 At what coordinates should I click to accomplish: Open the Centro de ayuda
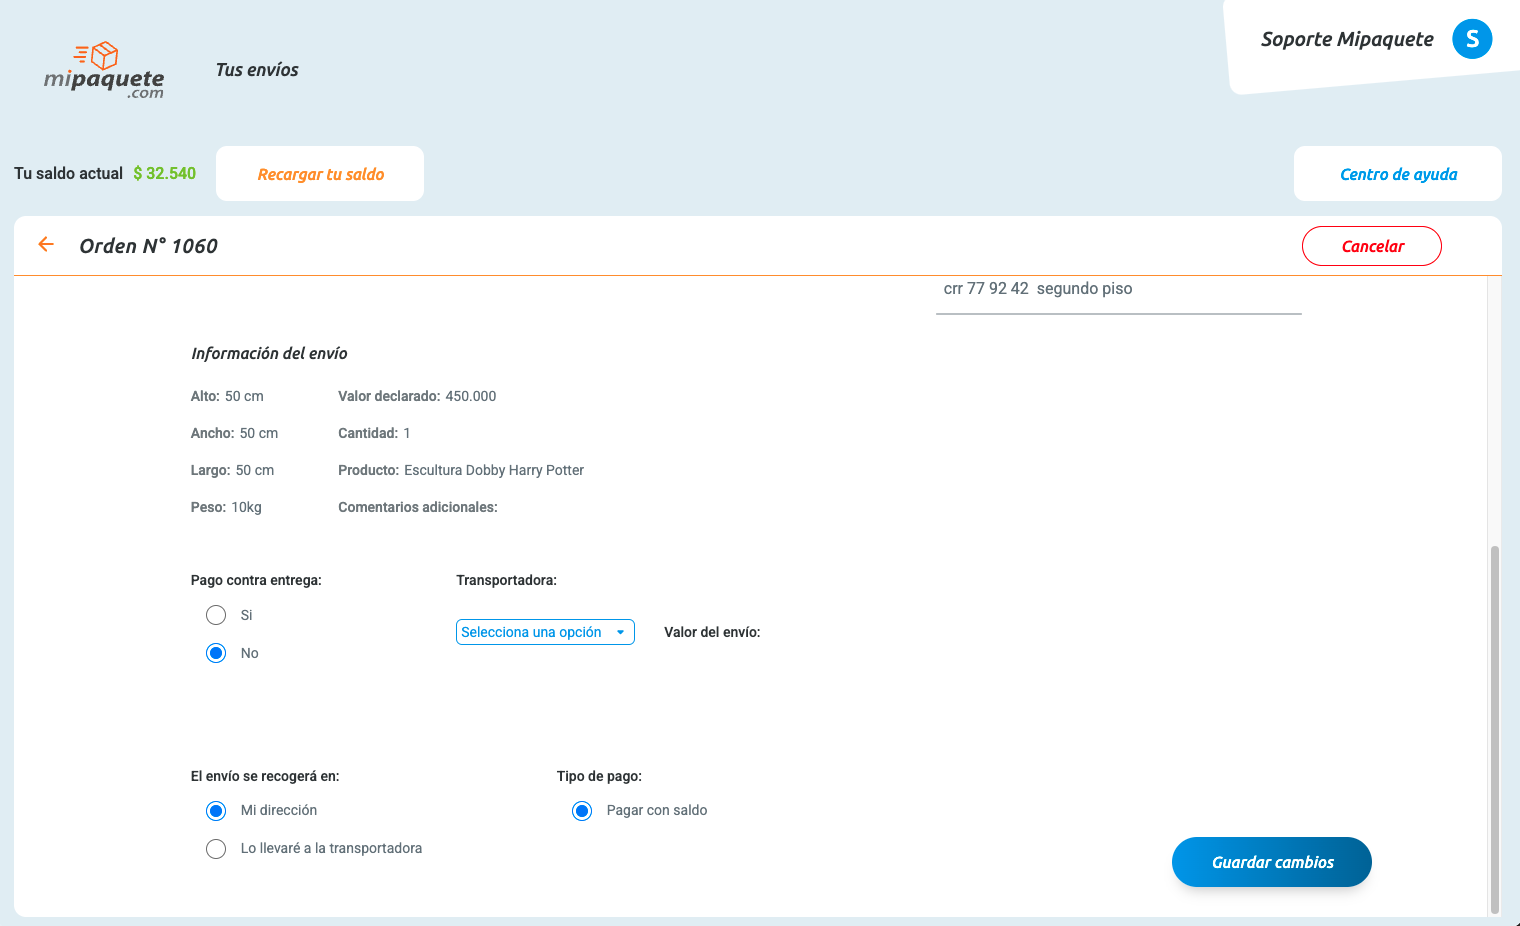1398,174
